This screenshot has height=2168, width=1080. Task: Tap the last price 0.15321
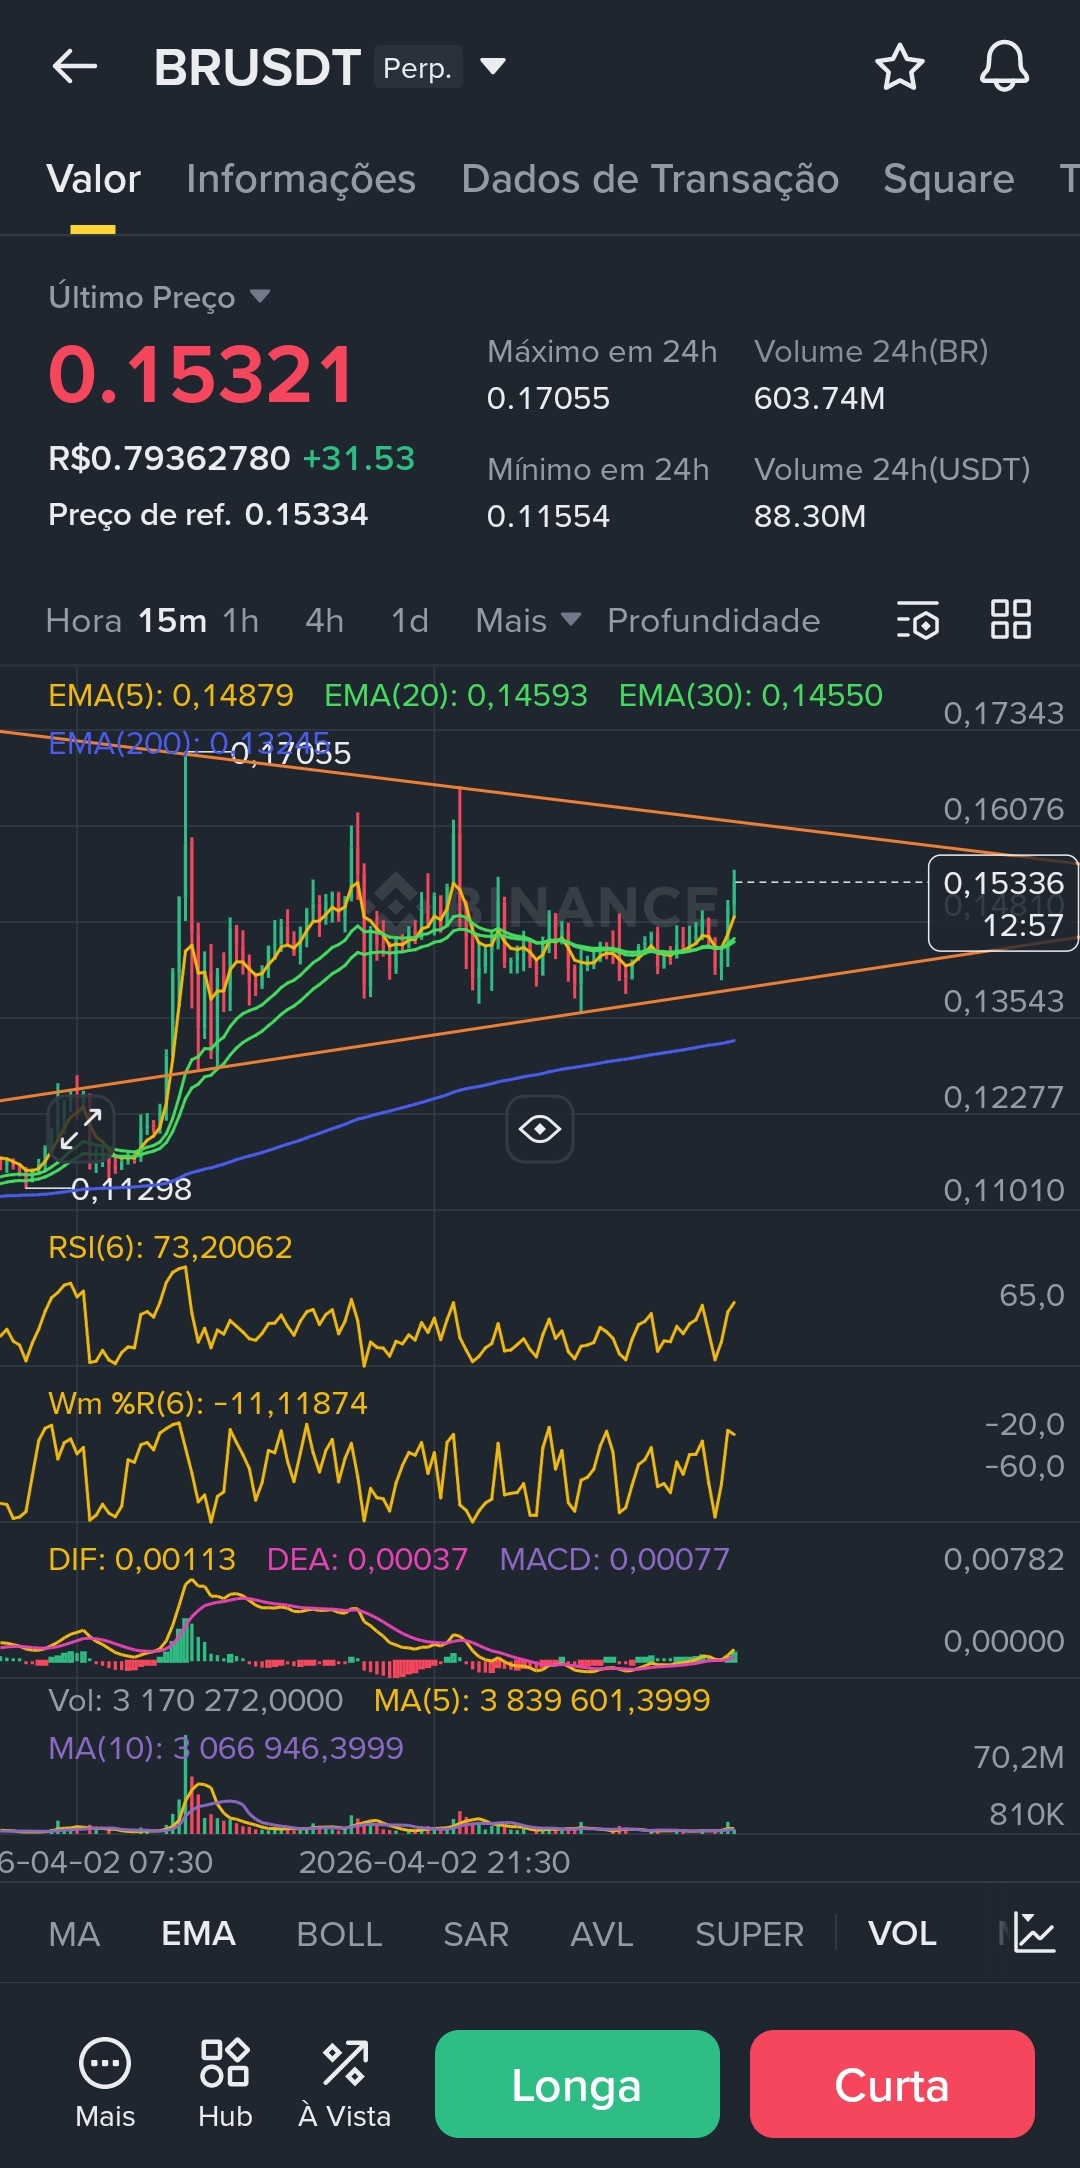[202, 375]
